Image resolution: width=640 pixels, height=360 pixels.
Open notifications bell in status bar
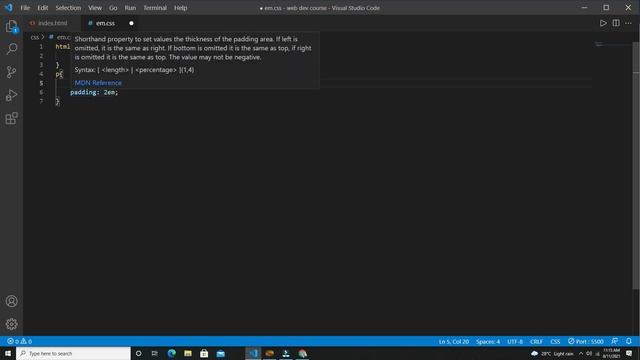(629, 341)
